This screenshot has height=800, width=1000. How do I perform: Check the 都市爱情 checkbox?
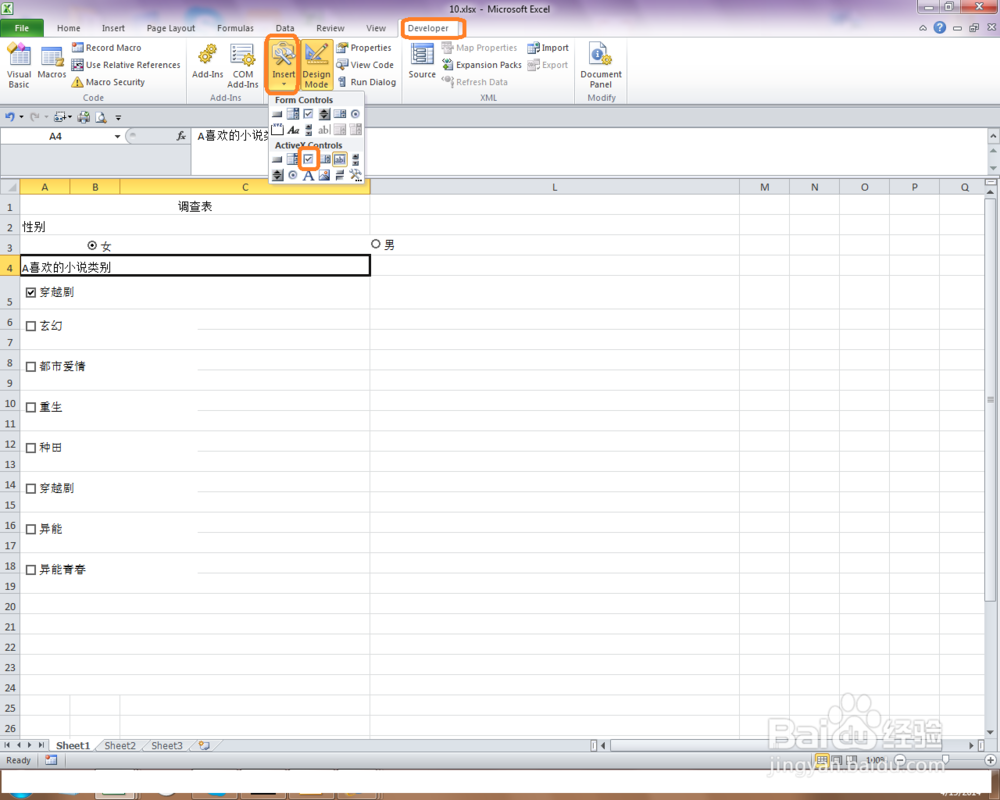point(31,367)
